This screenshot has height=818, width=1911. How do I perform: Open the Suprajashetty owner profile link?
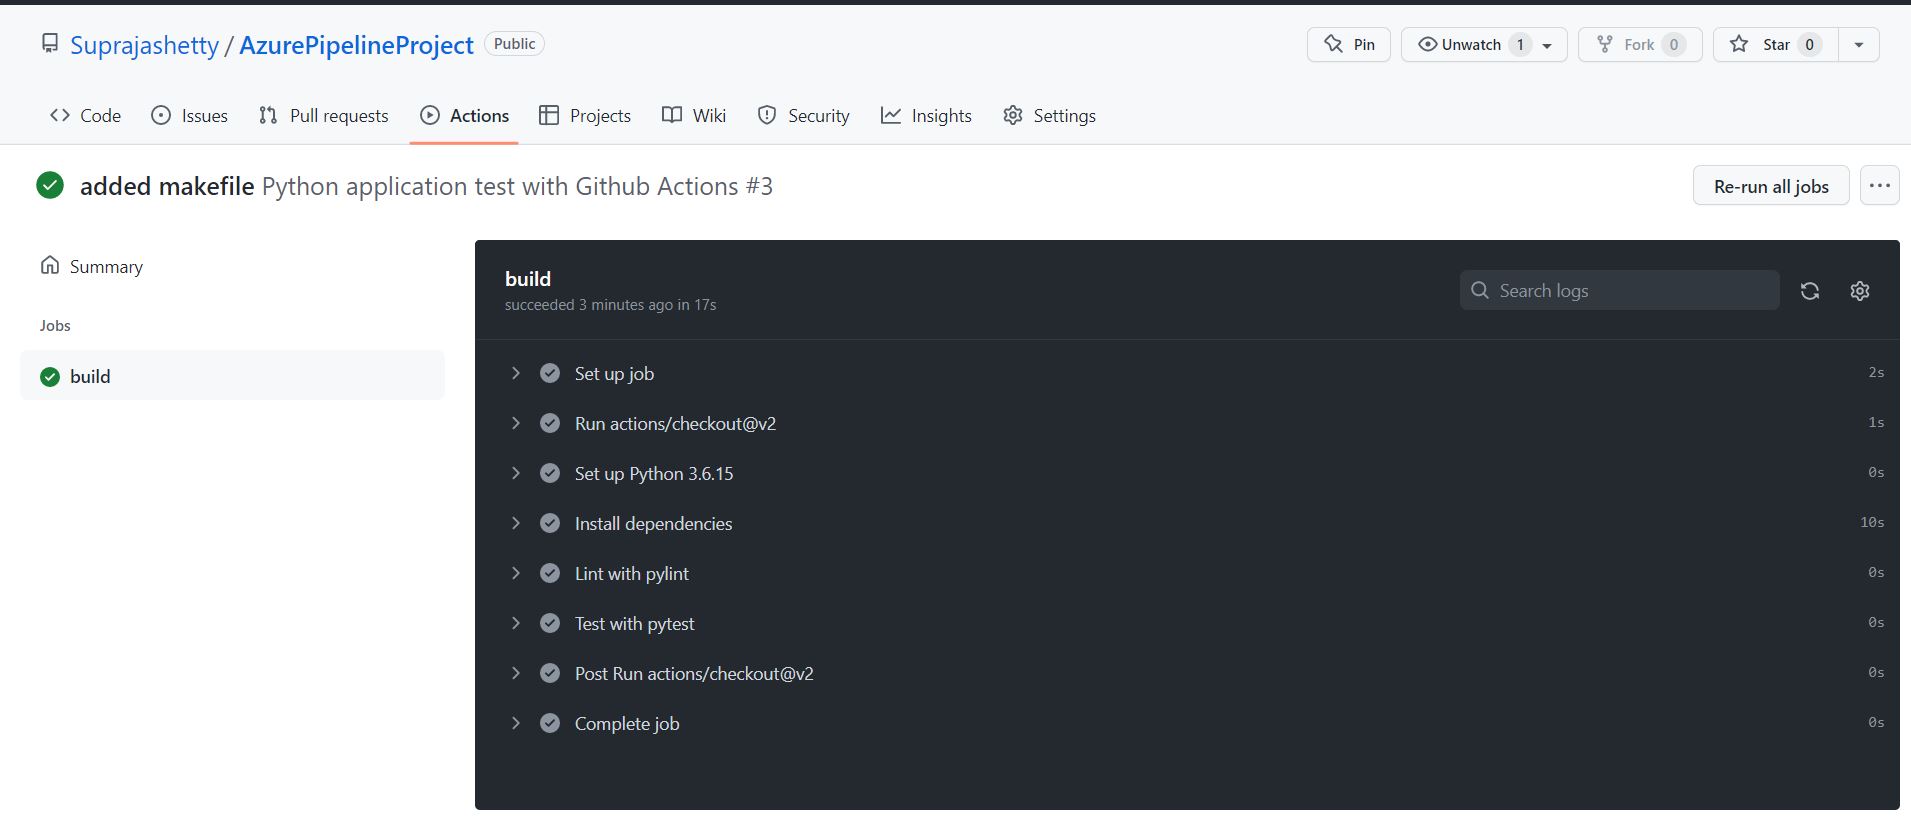point(144,45)
